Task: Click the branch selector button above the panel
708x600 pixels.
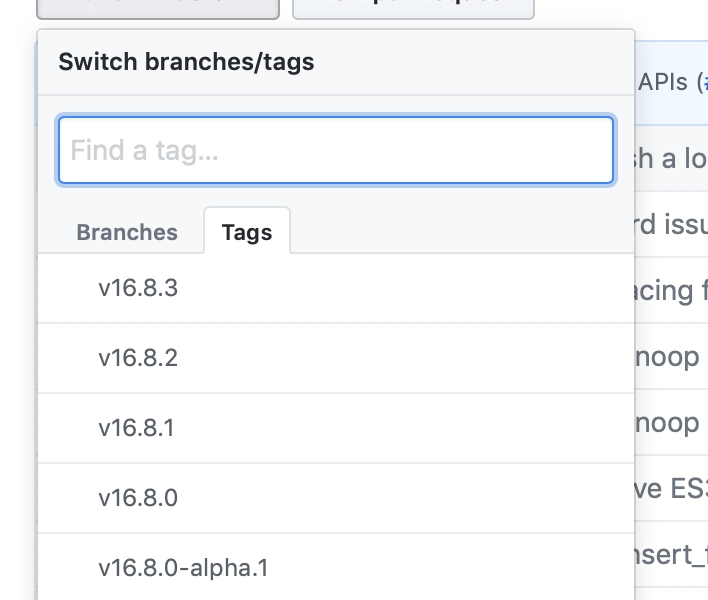Action: pyautogui.click(x=157, y=8)
